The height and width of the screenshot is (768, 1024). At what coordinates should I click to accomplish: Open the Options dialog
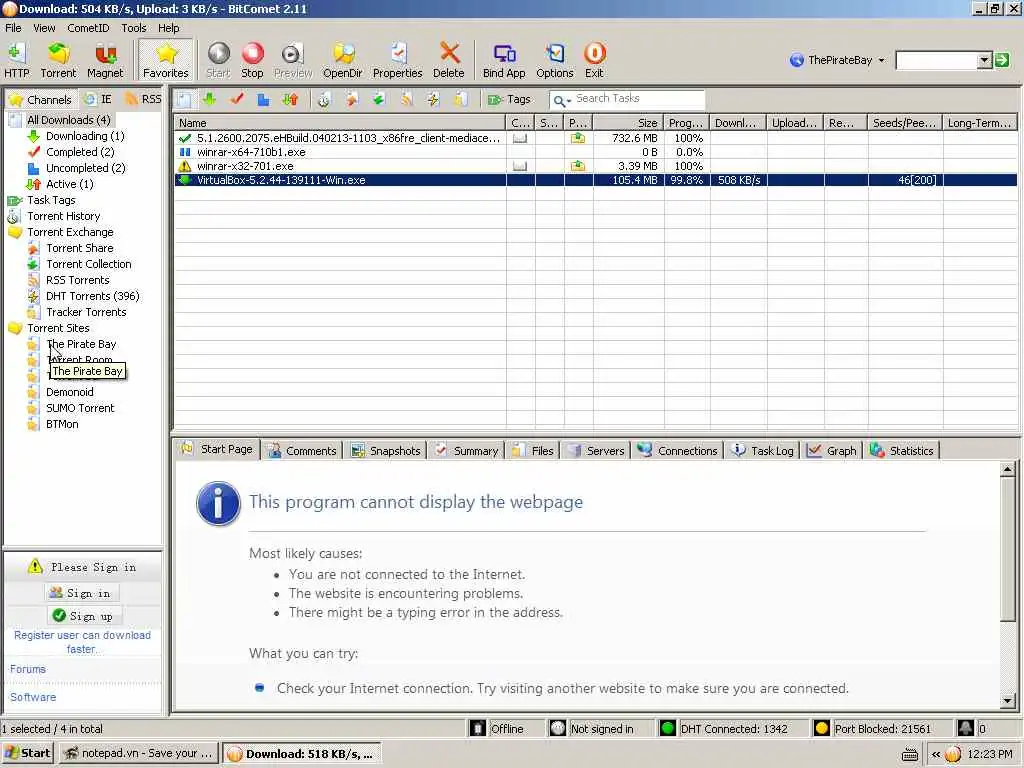point(554,60)
